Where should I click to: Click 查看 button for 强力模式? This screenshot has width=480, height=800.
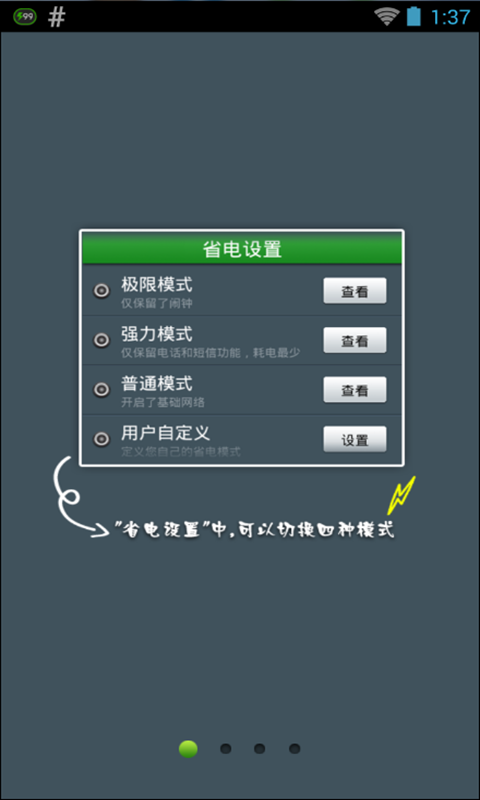click(355, 340)
